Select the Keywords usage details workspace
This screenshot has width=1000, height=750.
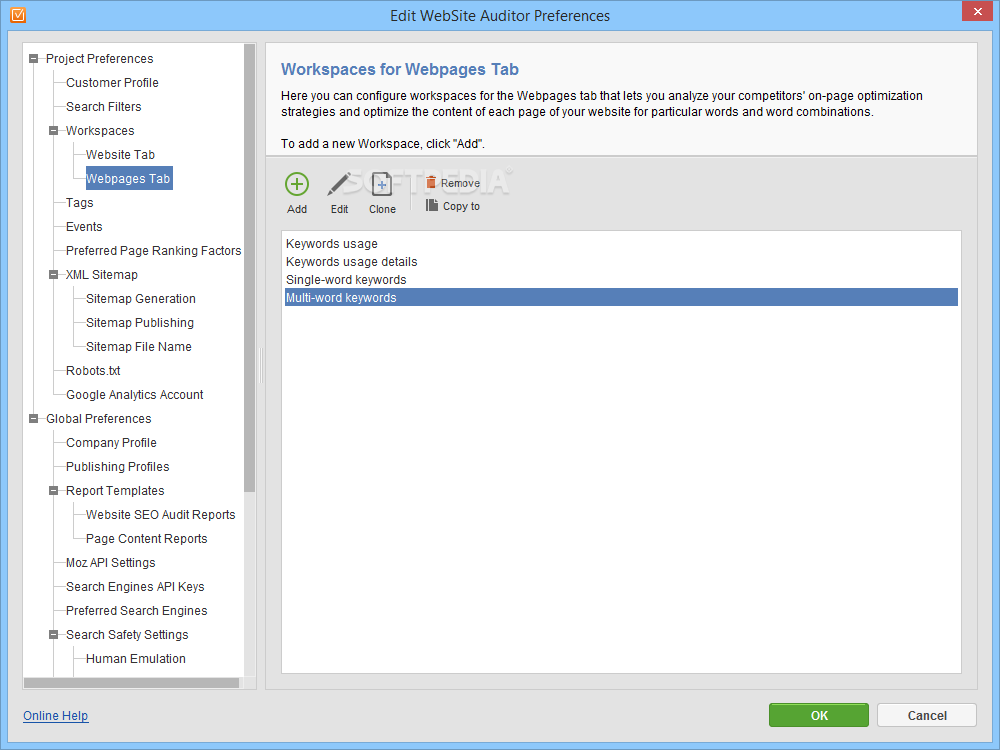point(621,261)
